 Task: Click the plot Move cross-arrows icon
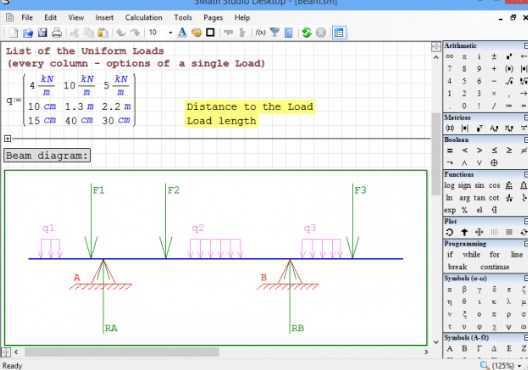(x=479, y=232)
